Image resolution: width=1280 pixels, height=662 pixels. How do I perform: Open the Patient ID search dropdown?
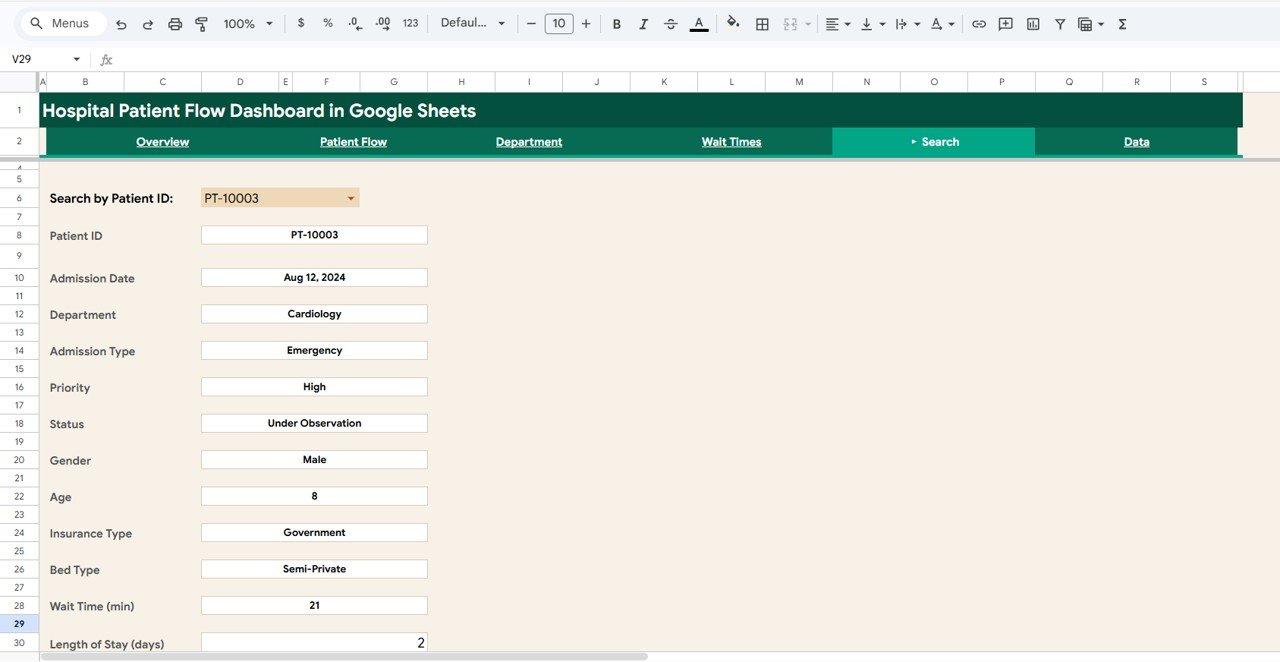pyautogui.click(x=350, y=198)
